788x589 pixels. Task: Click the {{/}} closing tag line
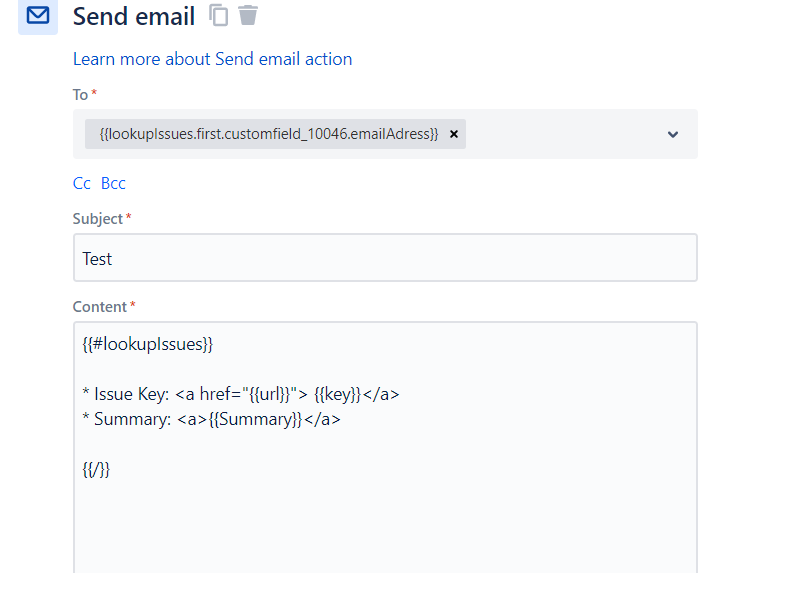[96, 470]
